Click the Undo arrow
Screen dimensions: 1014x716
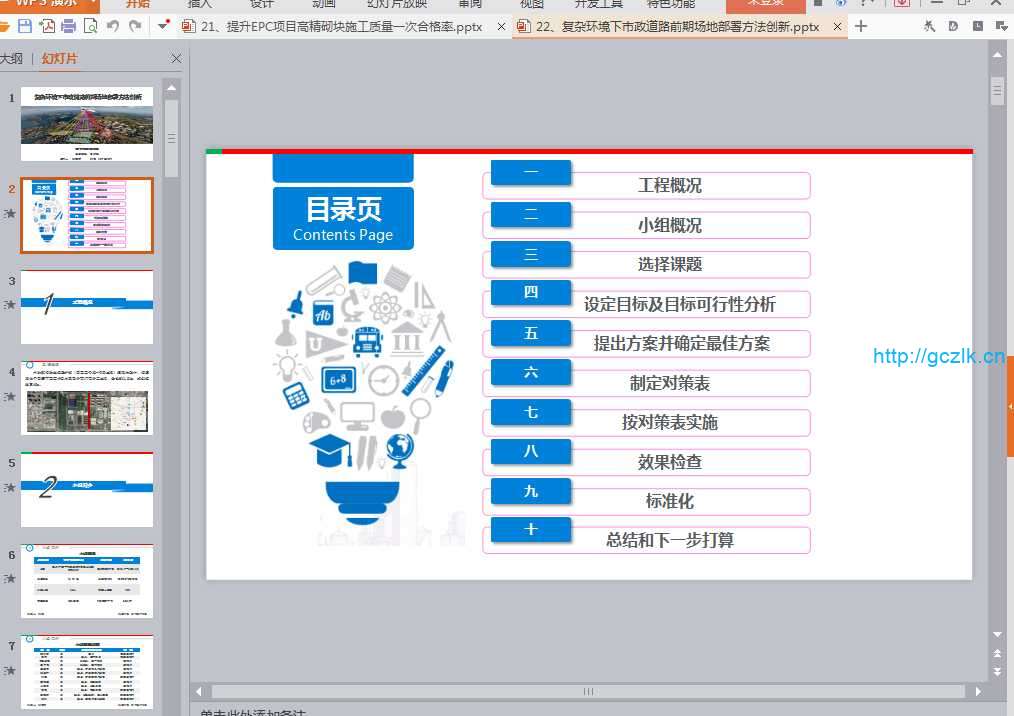[x=113, y=27]
